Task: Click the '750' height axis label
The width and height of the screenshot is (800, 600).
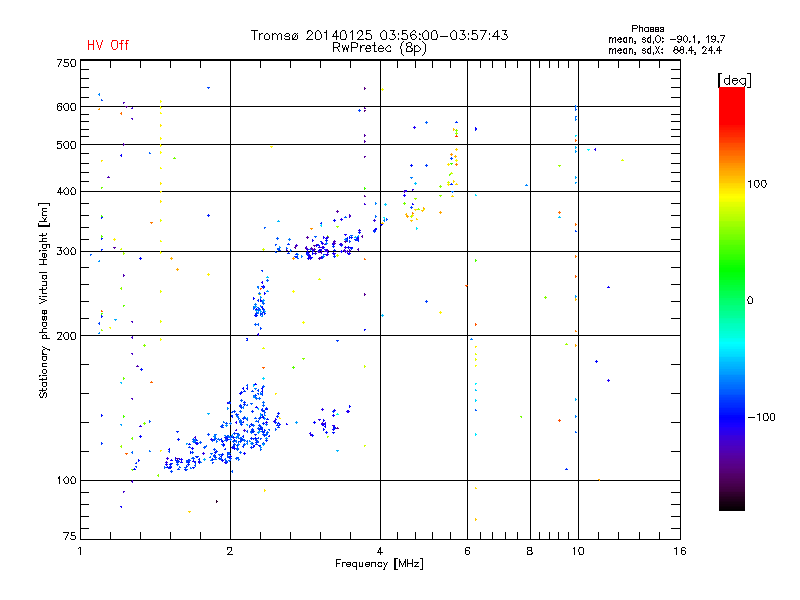Action: pos(66,63)
